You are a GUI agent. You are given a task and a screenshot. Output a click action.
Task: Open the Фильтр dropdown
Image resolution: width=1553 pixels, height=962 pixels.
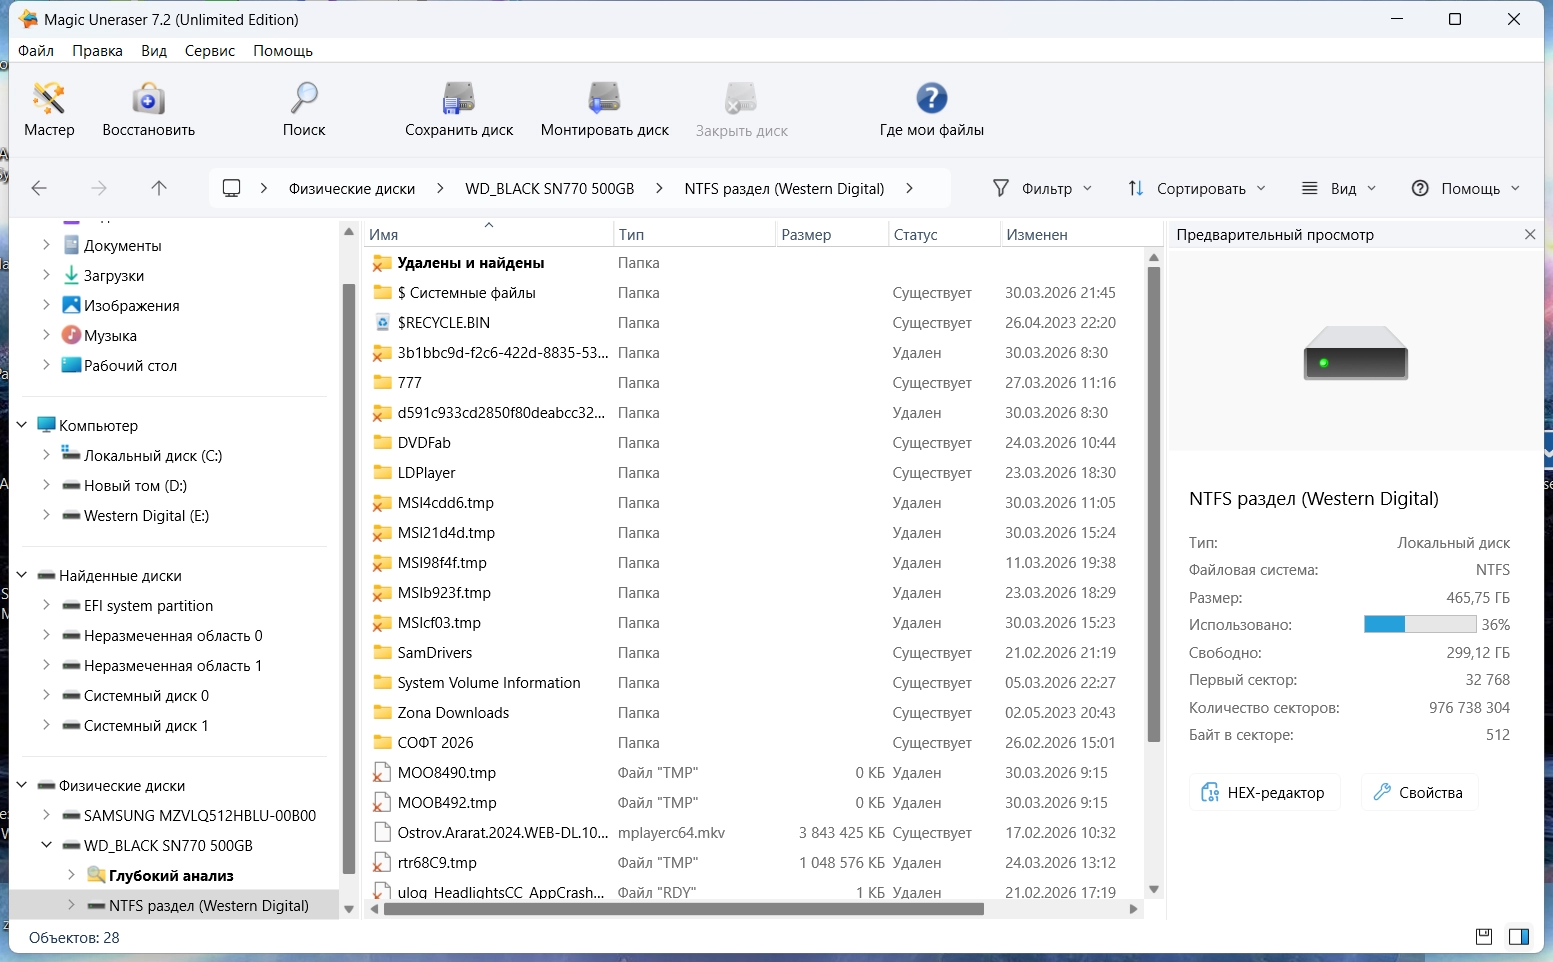(1042, 188)
